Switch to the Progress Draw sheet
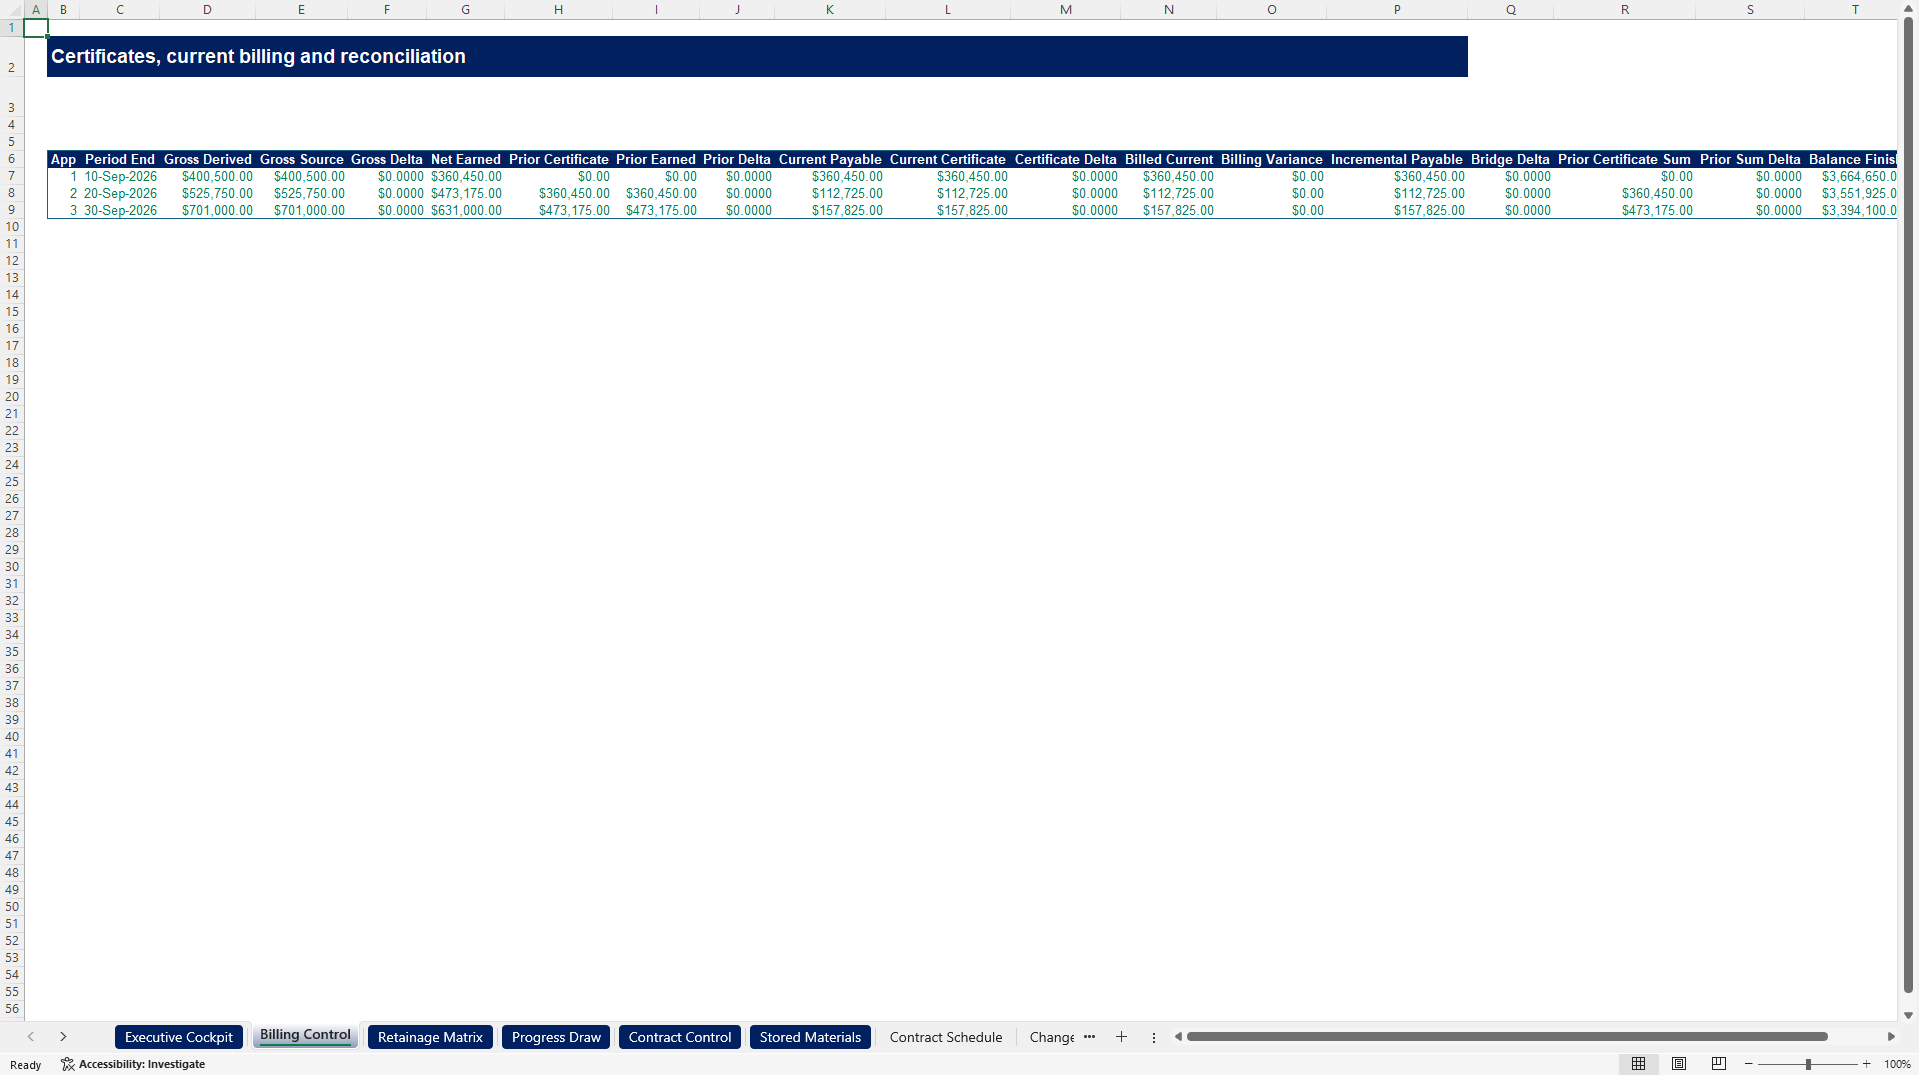This screenshot has width=1919, height=1075. coord(556,1037)
